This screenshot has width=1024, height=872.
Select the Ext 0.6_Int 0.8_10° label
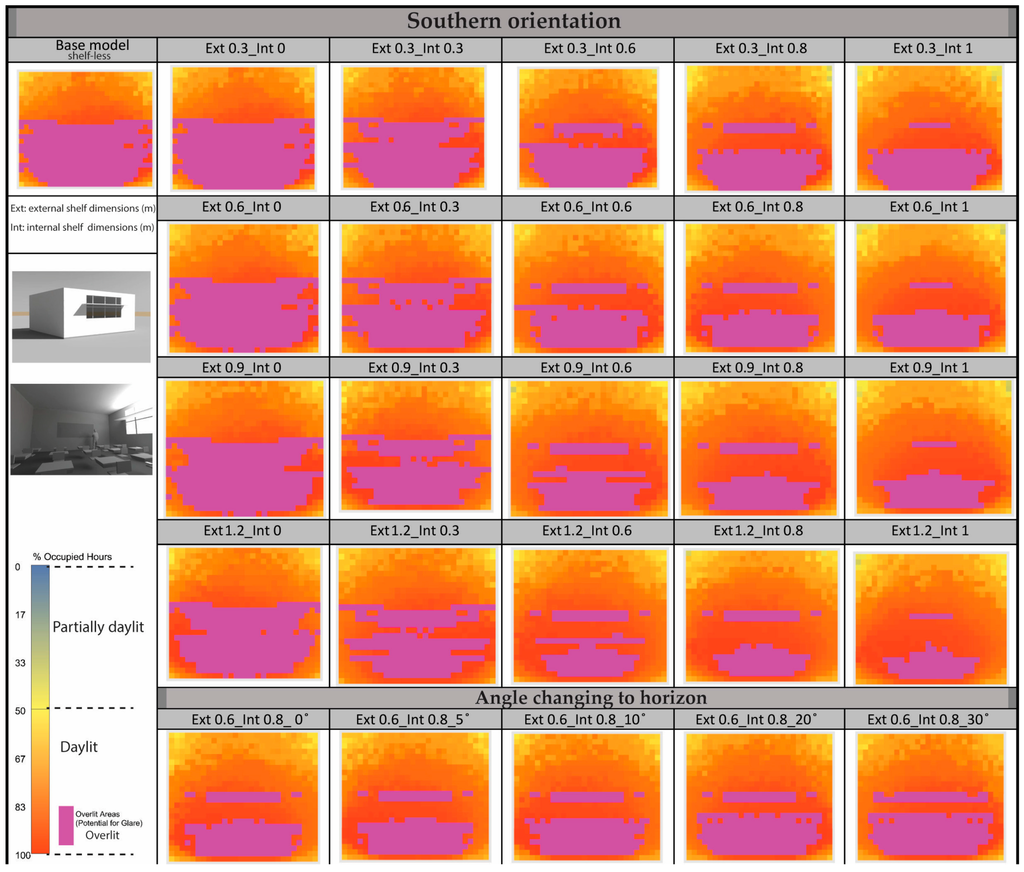(586, 719)
